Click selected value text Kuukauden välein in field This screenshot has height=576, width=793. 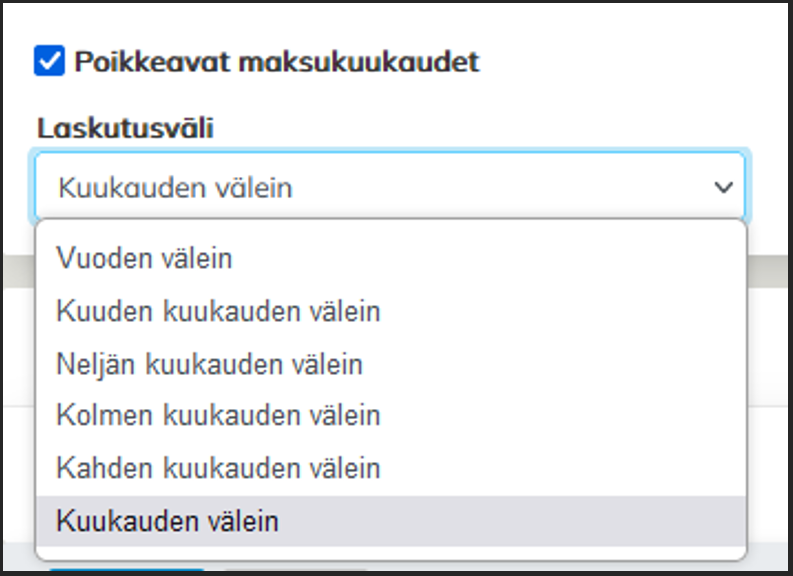tap(175, 187)
